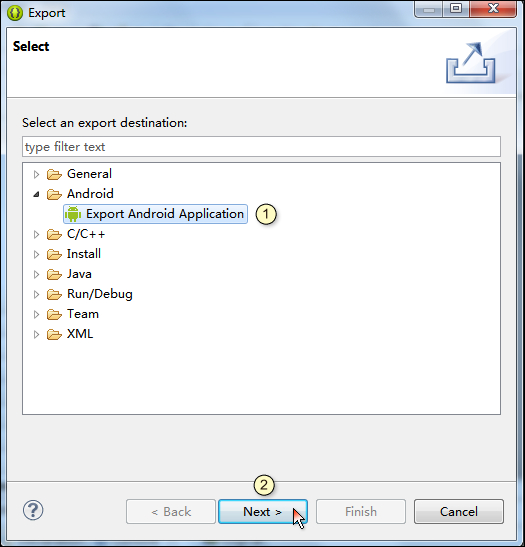This screenshot has height=547, width=525.
Task: Click the Next button
Action: (263, 511)
